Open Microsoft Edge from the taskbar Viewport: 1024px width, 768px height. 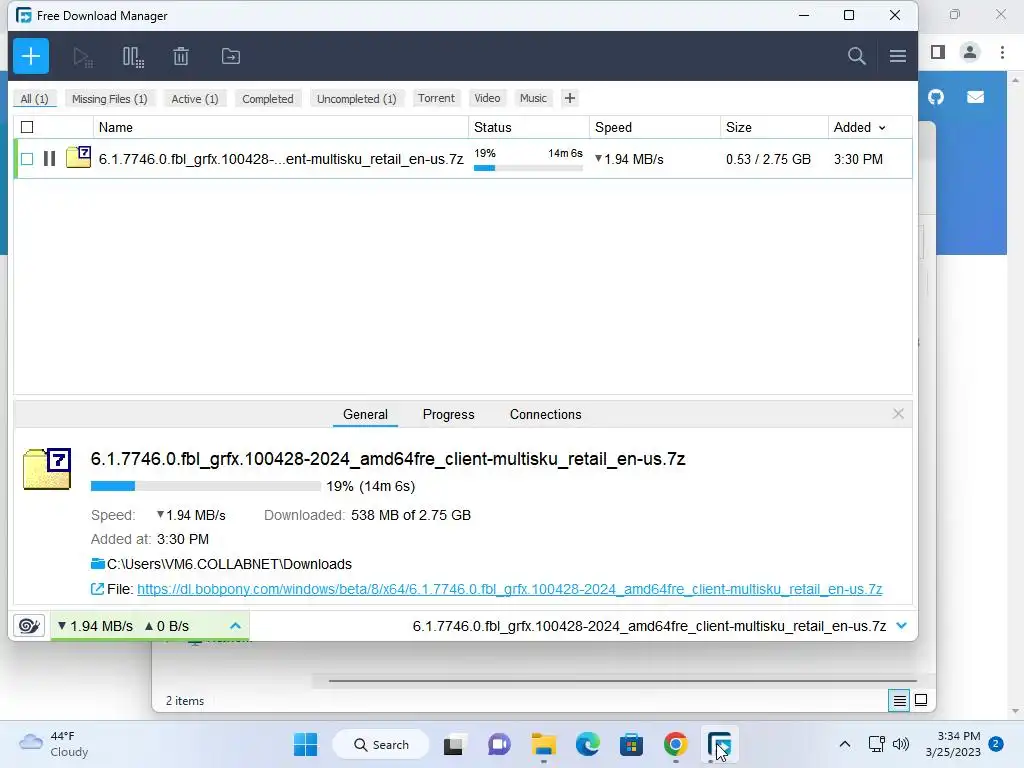[x=588, y=744]
